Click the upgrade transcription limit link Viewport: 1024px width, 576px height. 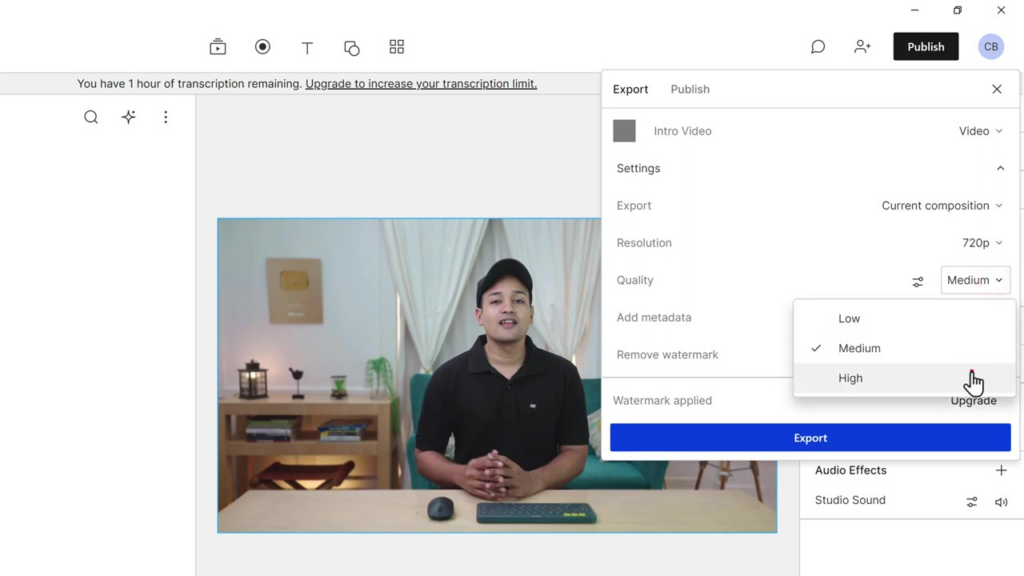[x=421, y=84]
